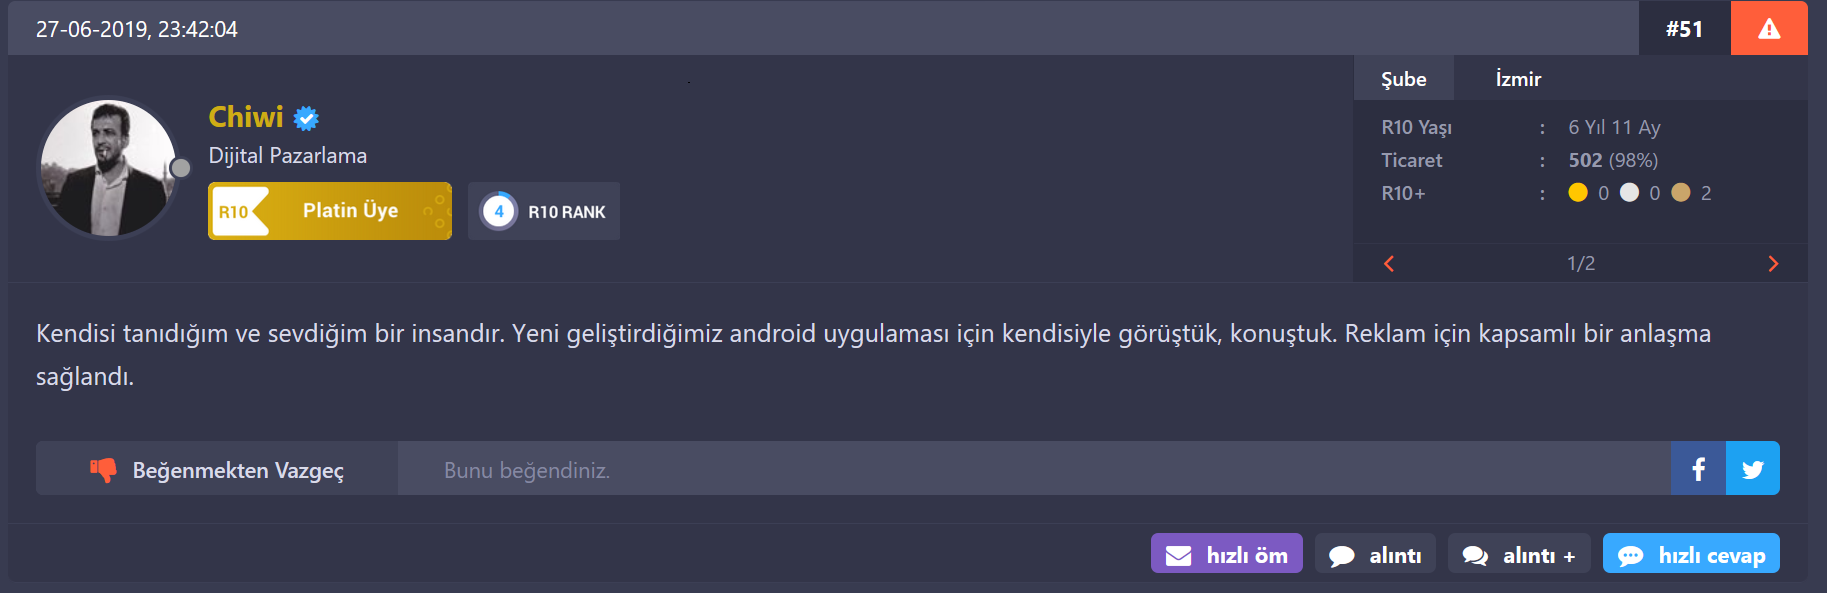Report post with the warning triangle icon
The height and width of the screenshot is (593, 1827).
click(x=1769, y=28)
